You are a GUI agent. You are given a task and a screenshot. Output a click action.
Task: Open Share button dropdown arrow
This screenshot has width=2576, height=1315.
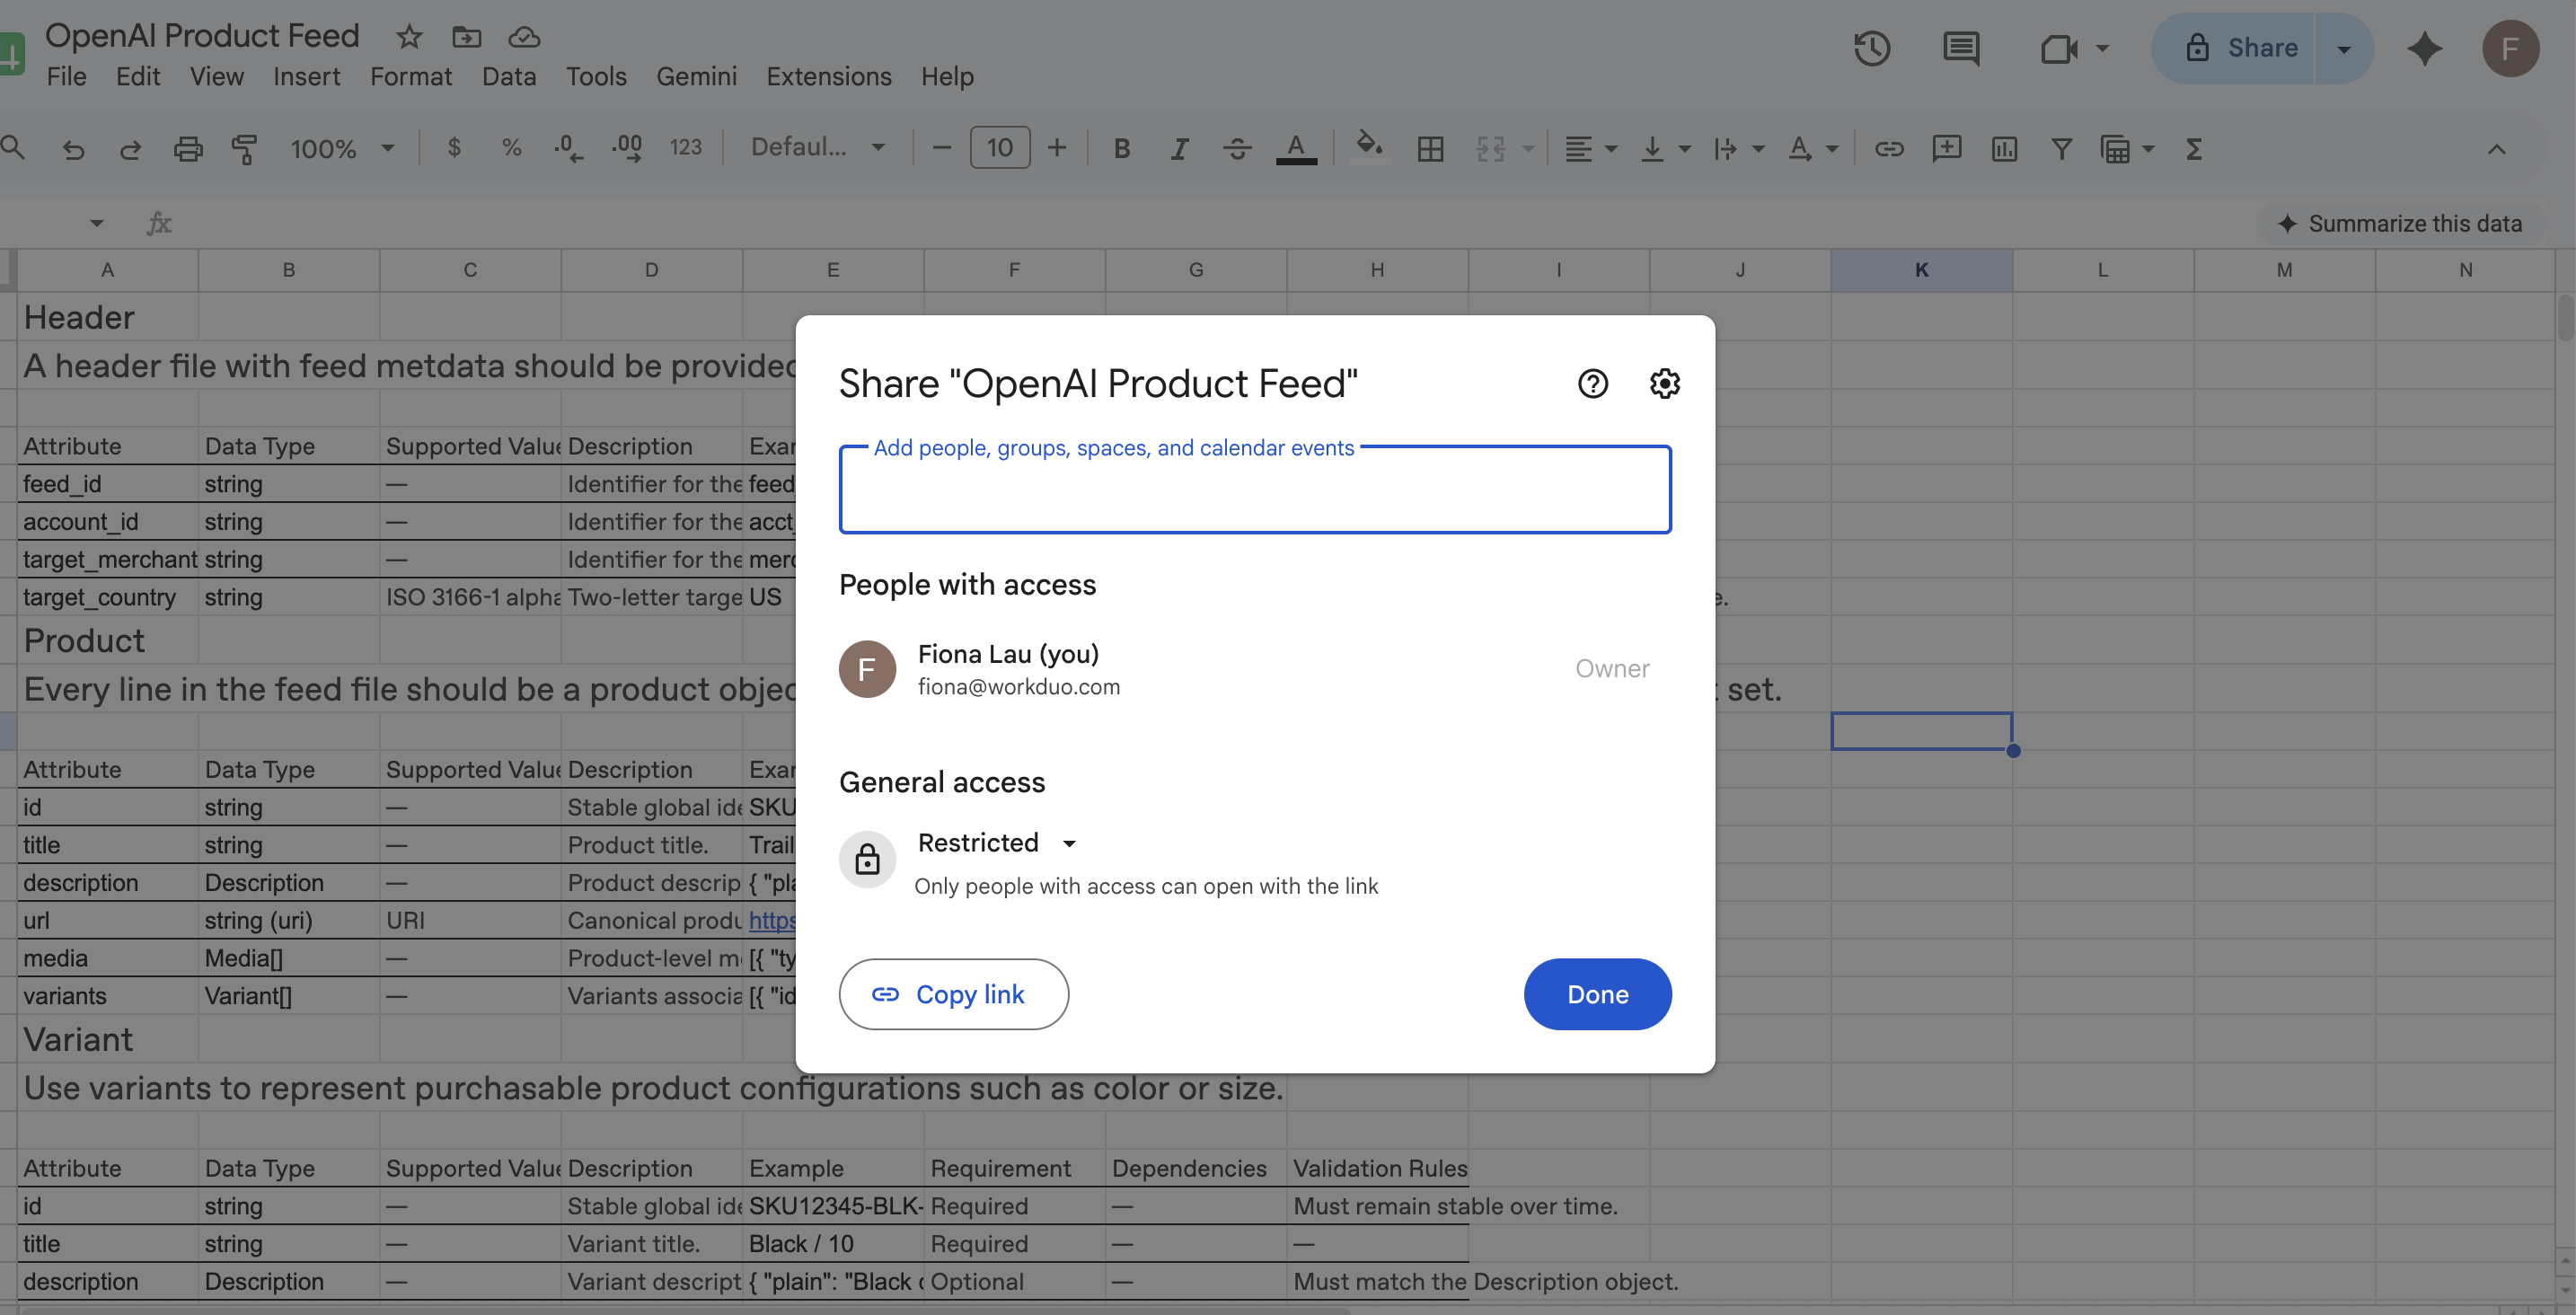(2343, 48)
